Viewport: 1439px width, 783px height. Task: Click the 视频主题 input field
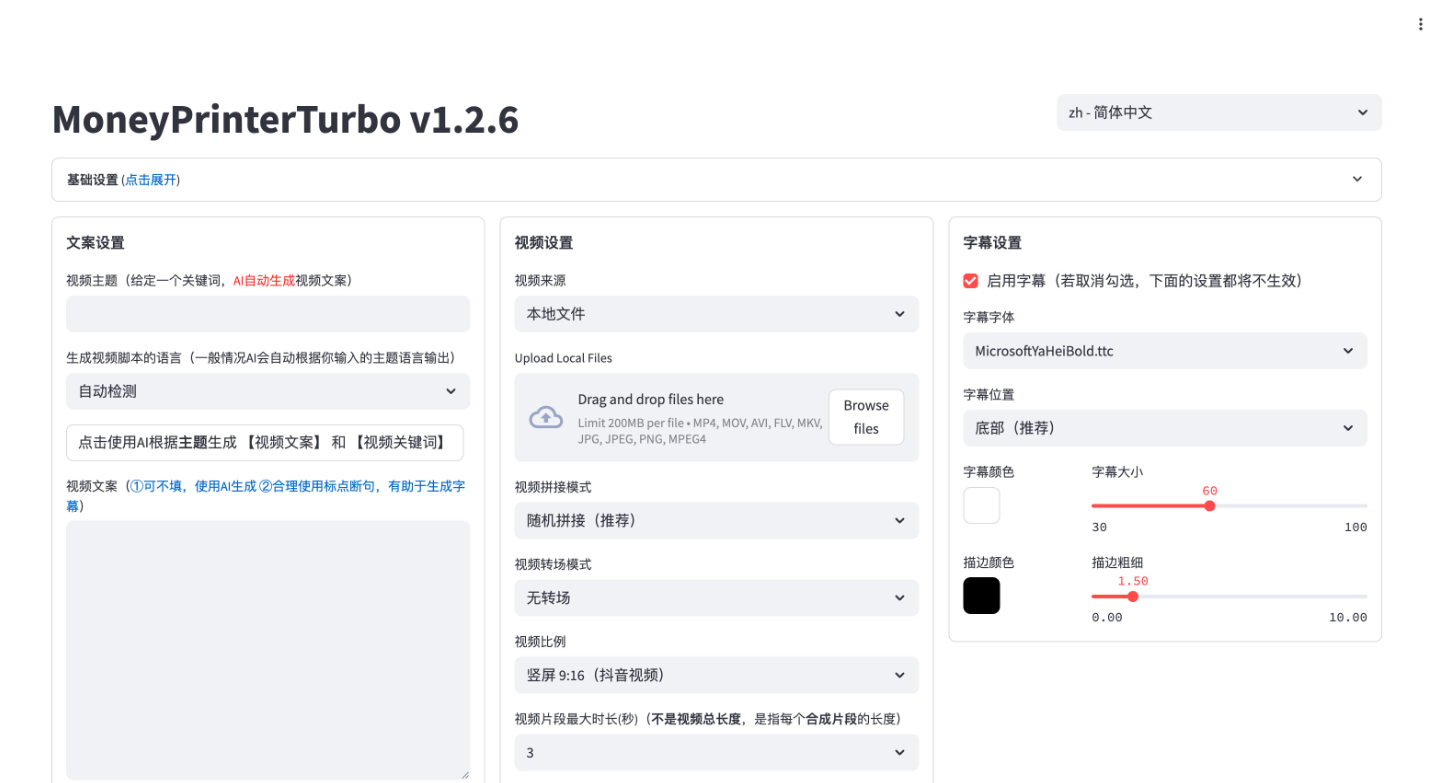[268, 314]
